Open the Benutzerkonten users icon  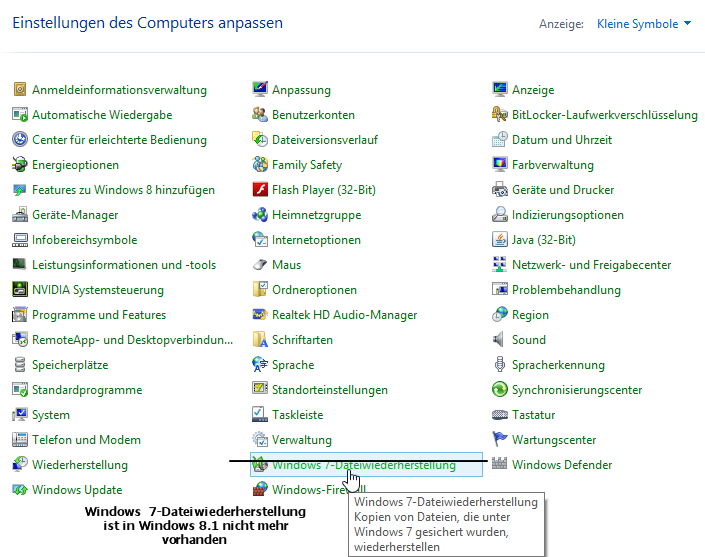pos(260,115)
